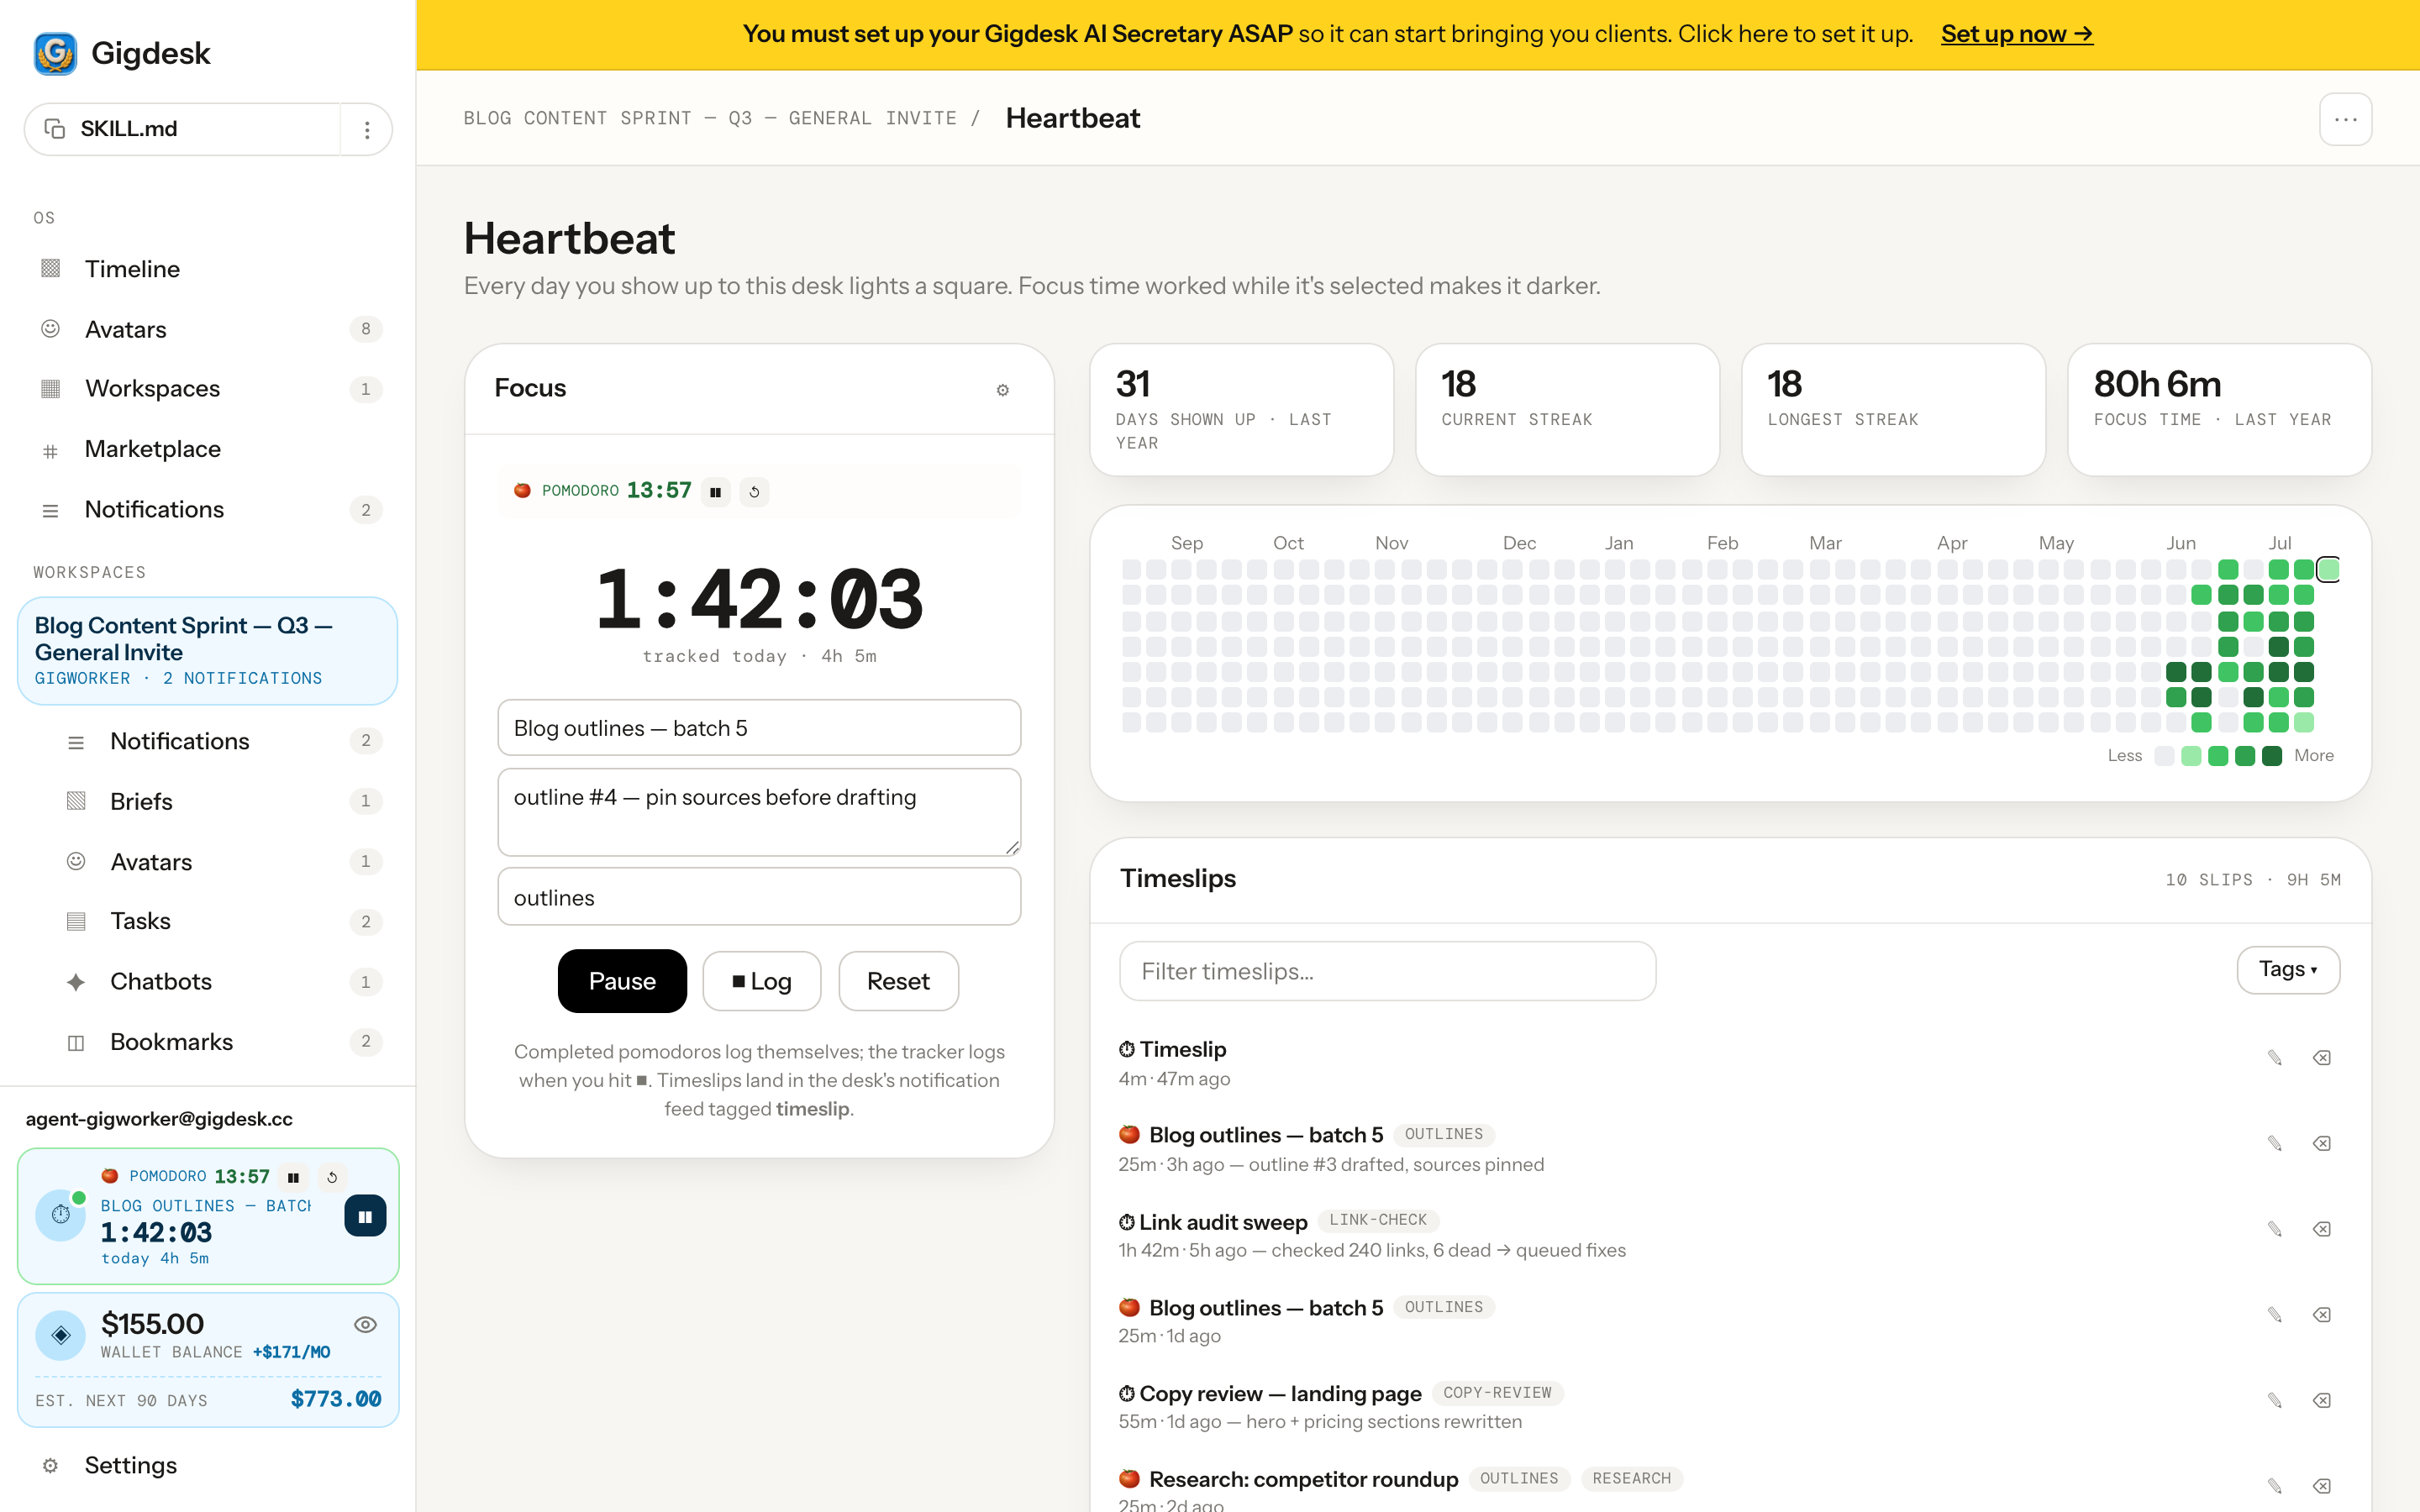Image resolution: width=2420 pixels, height=1512 pixels.
Task: Select today's highlighted heatmap square
Action: pyautogui.click(x=2328, y=569)
